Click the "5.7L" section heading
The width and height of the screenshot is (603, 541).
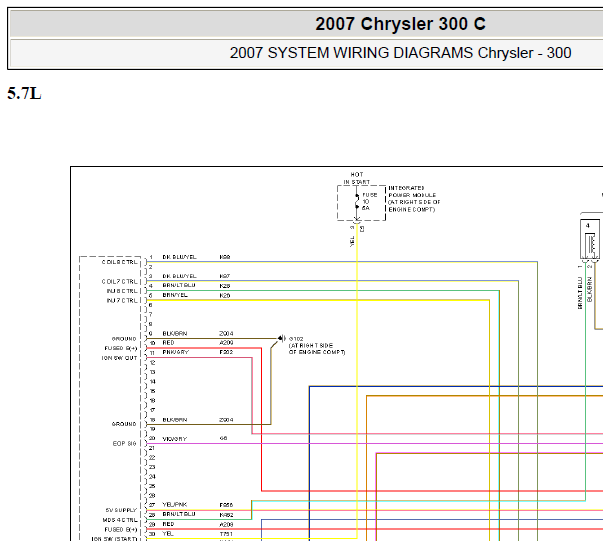(24, 93)
